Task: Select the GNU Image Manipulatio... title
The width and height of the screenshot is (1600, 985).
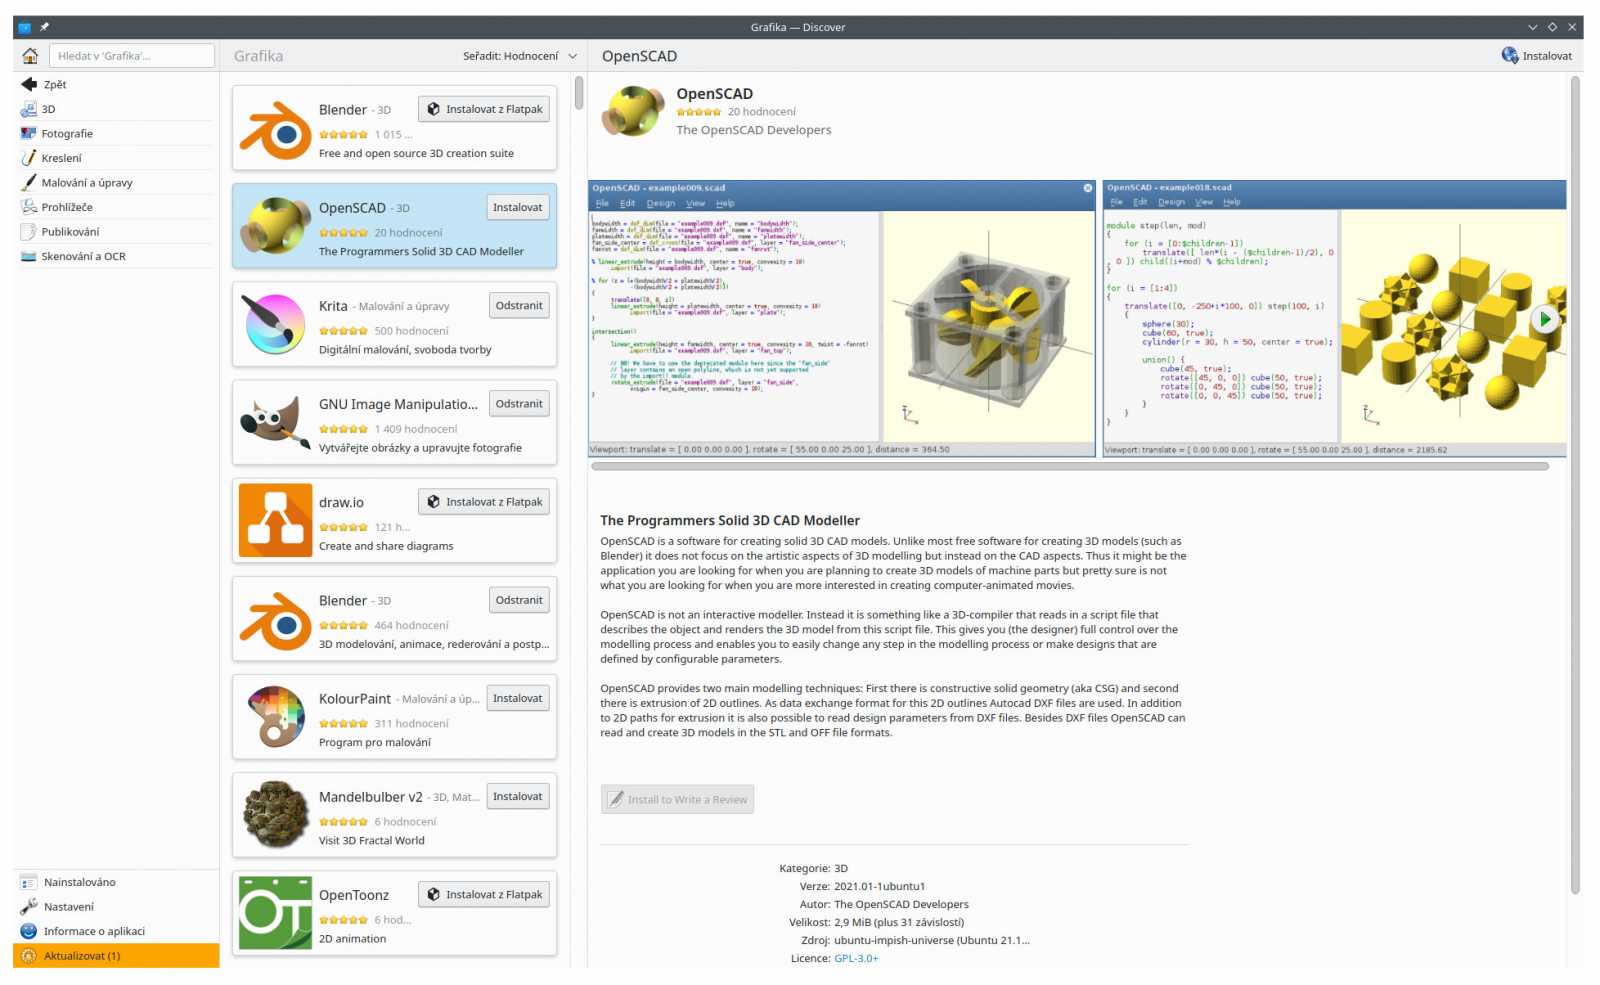Action: (398, 404)
